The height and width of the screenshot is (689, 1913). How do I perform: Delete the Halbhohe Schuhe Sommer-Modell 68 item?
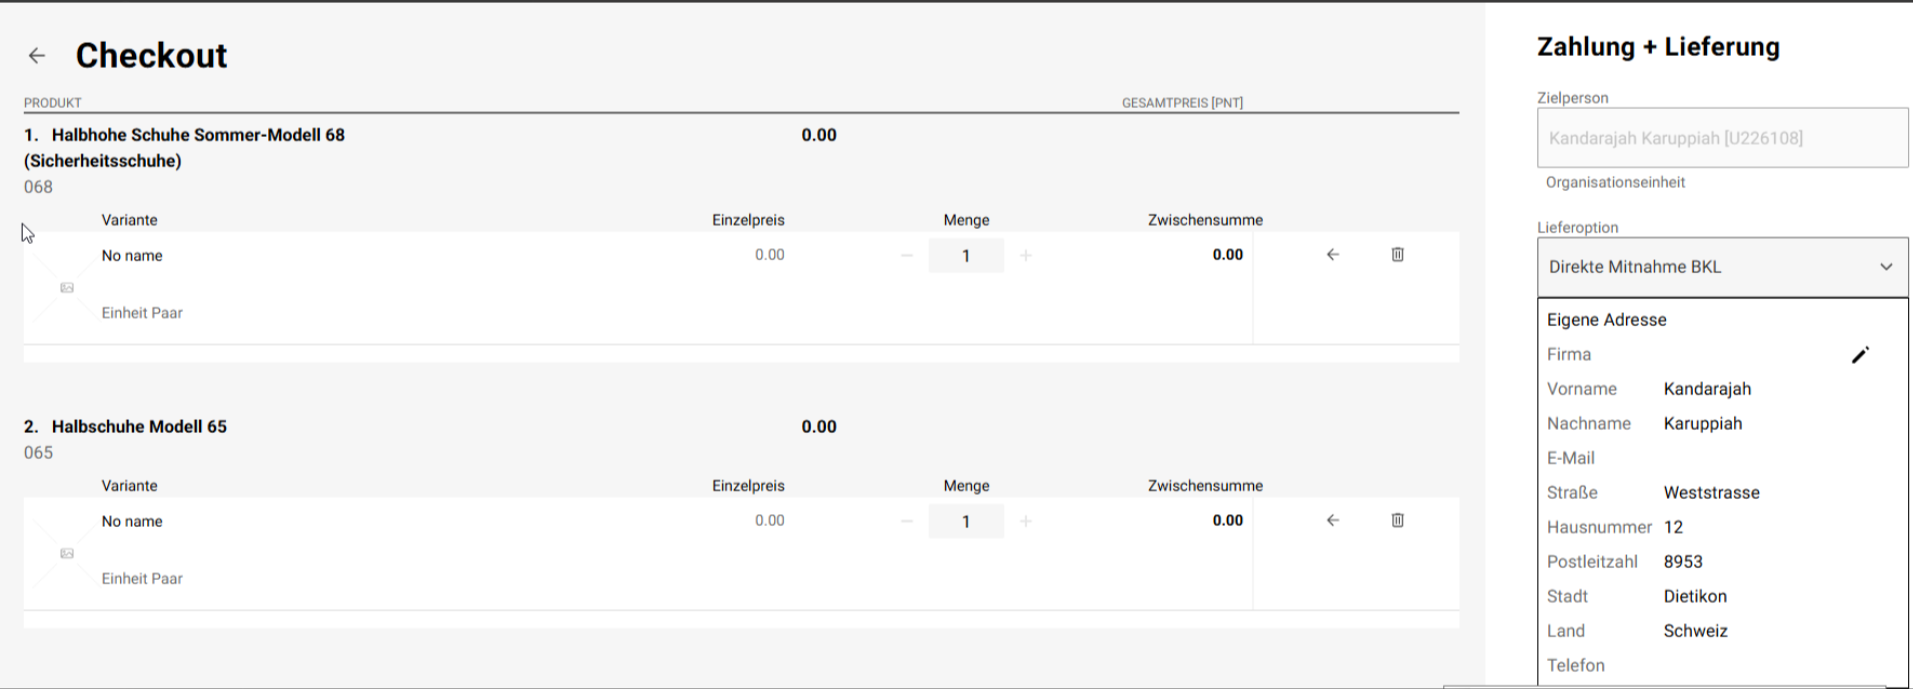[x=1397, y=255]
